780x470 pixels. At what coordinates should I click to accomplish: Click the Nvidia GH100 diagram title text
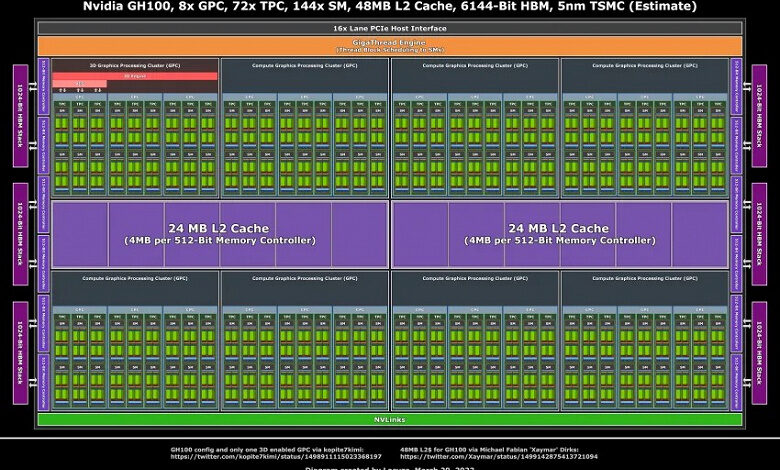(x=390, y=6)
